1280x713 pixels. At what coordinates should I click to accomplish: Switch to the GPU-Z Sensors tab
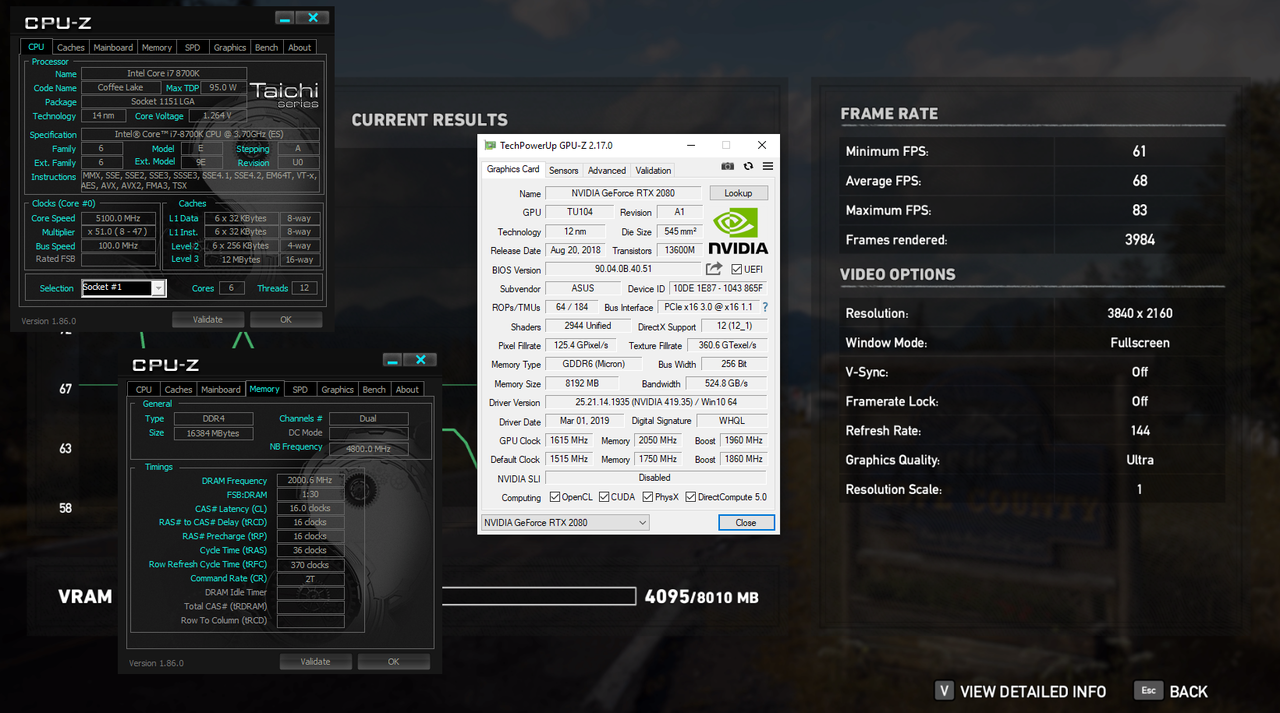coord(564,170)
